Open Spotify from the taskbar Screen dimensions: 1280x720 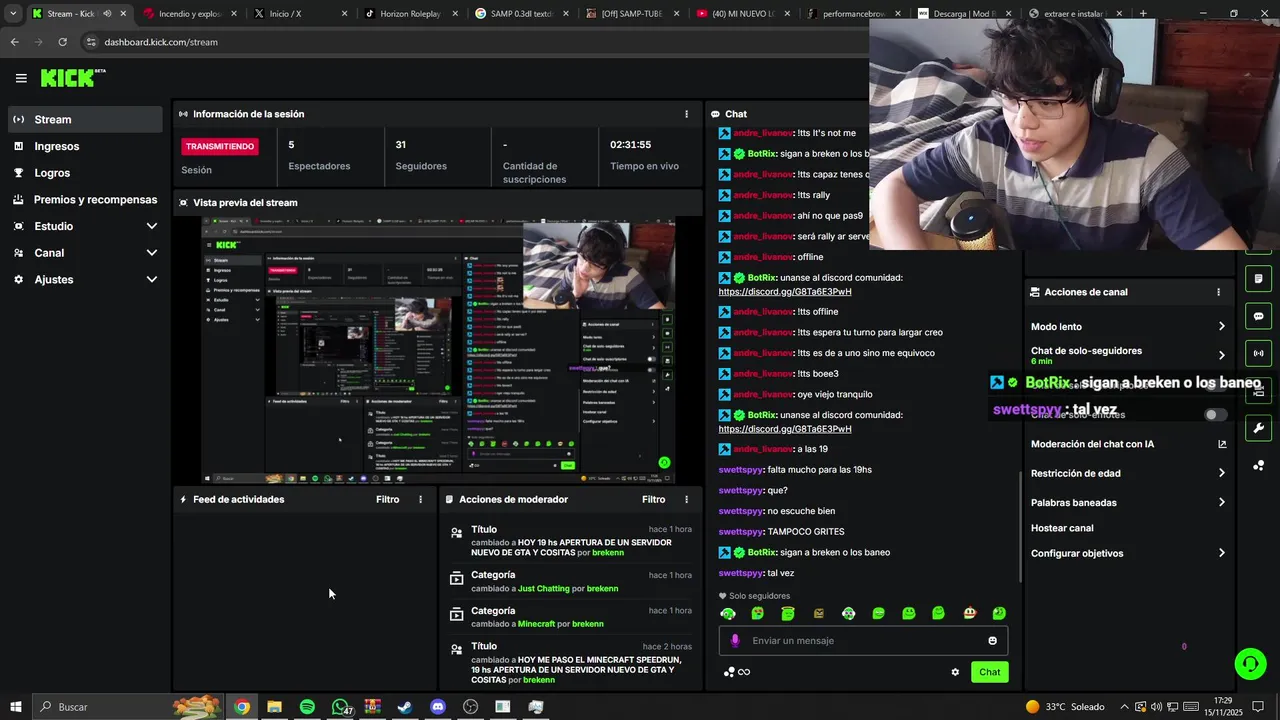pos(307,707)
